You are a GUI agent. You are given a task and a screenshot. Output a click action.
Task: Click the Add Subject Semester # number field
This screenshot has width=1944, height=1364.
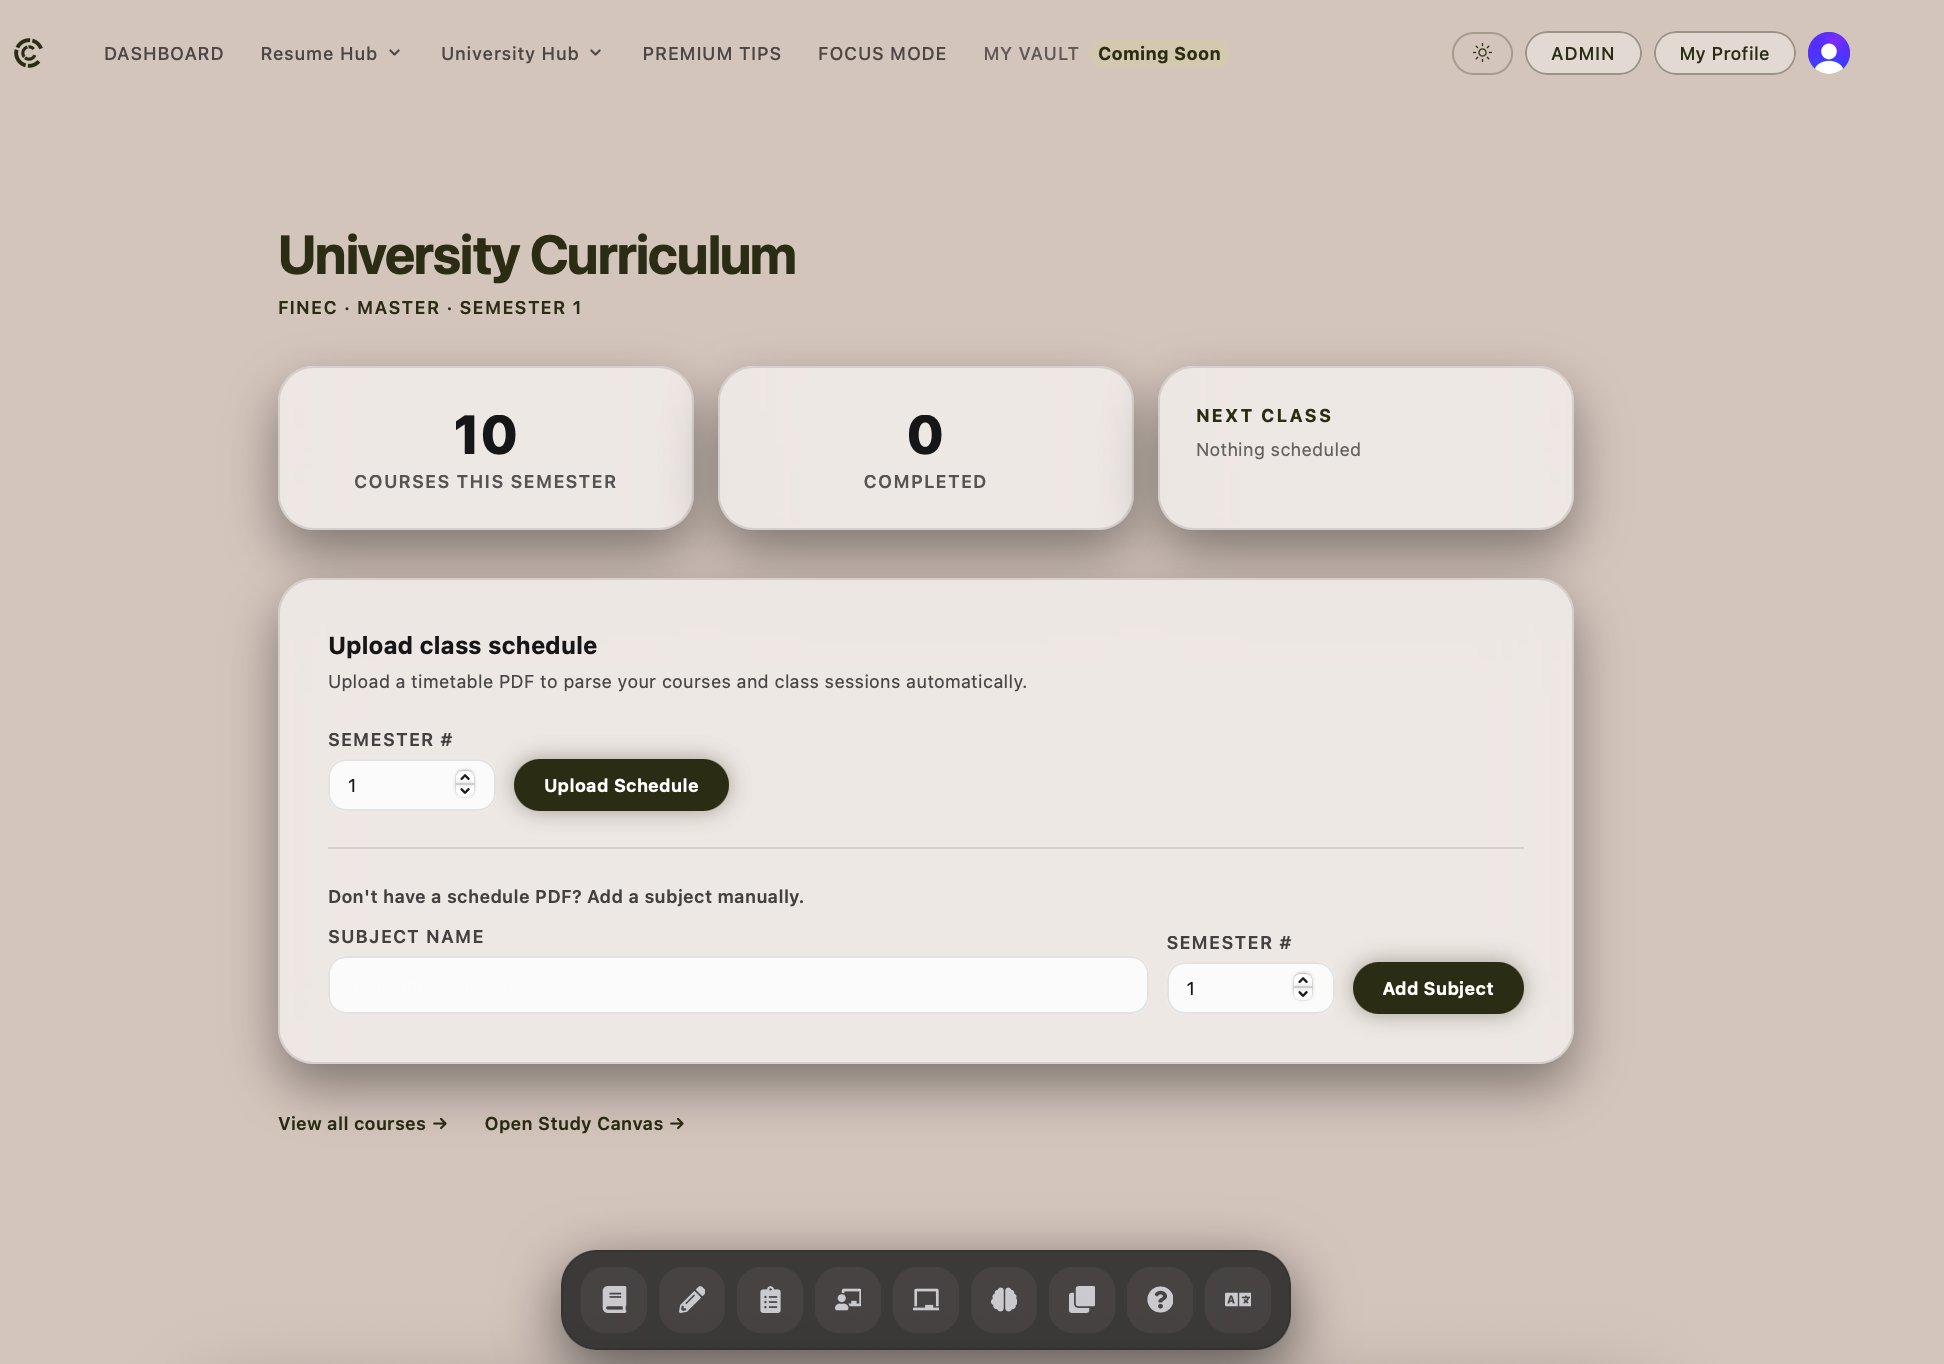1250,988
